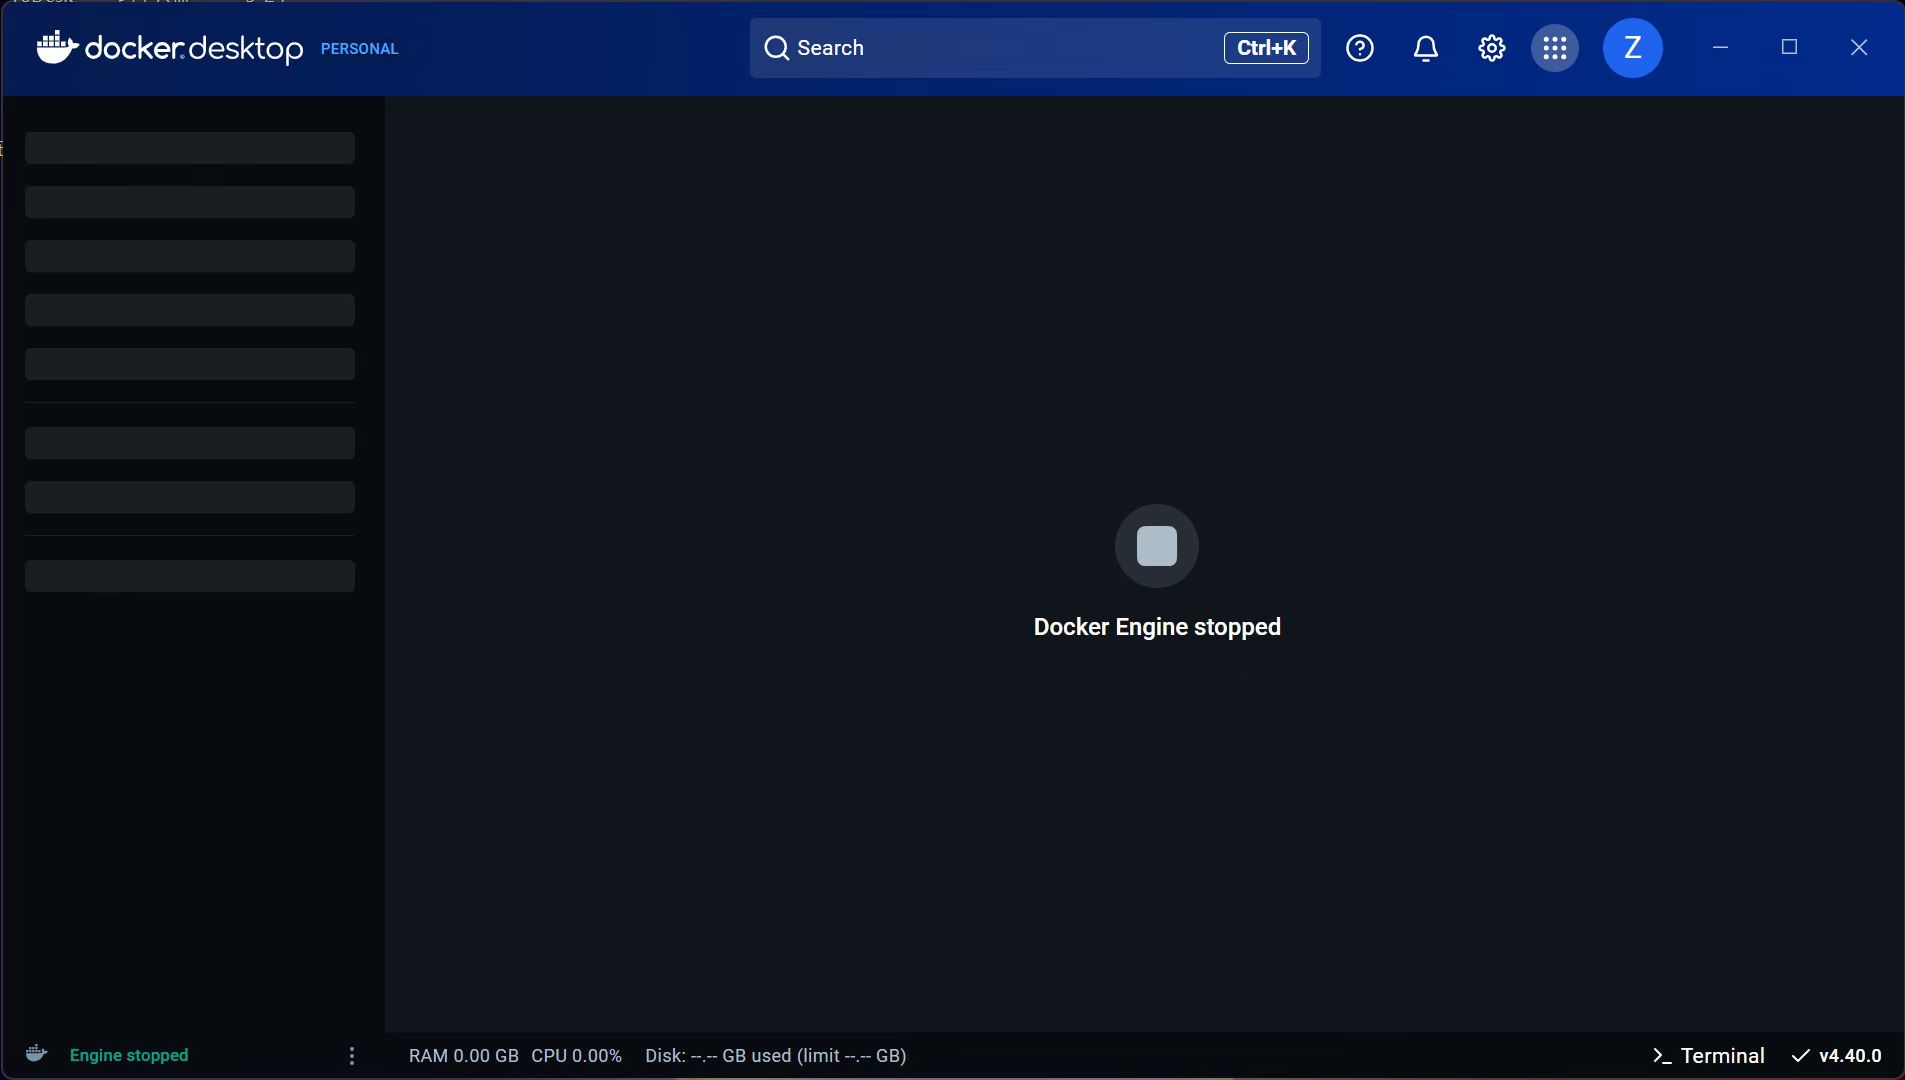Click the RAM 0.00 GB readout

[x=464, y=1056]
